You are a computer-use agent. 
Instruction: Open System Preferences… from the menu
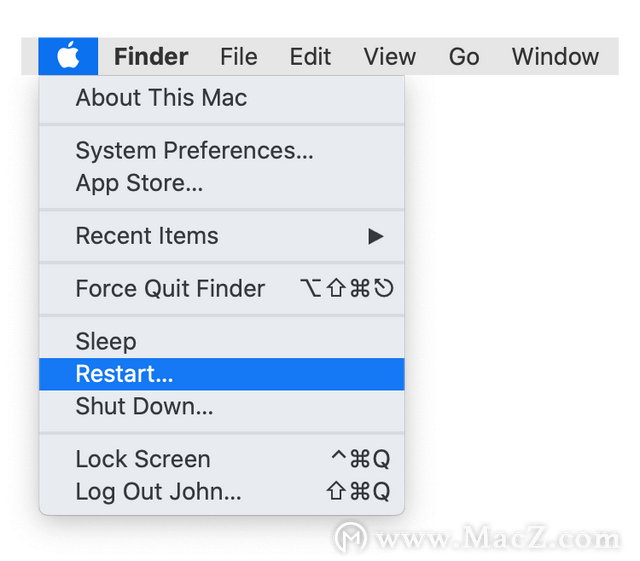(222, 151)
